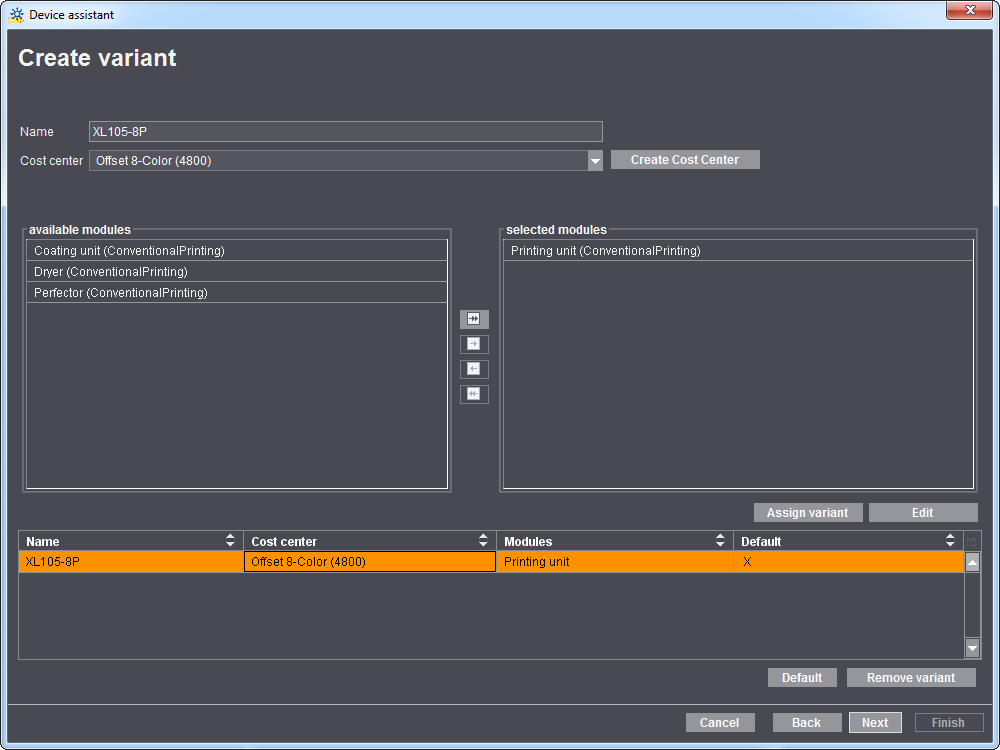
Task: Move selected module back with left-arrow button
Action: pyautogui.click(x=474, y=369)
